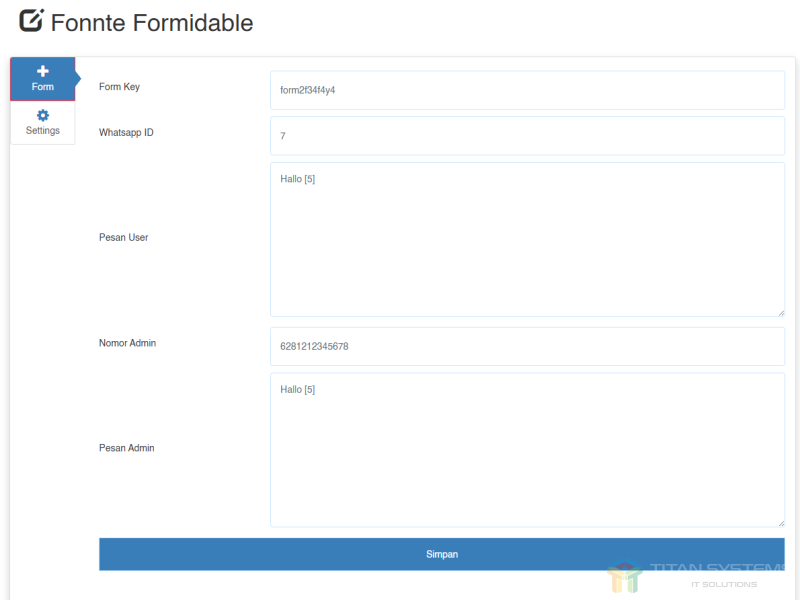The height and width of the screenshot is (600, 800).
Task: Click the Titan Systems logo watermark
Action: (625, 577)
